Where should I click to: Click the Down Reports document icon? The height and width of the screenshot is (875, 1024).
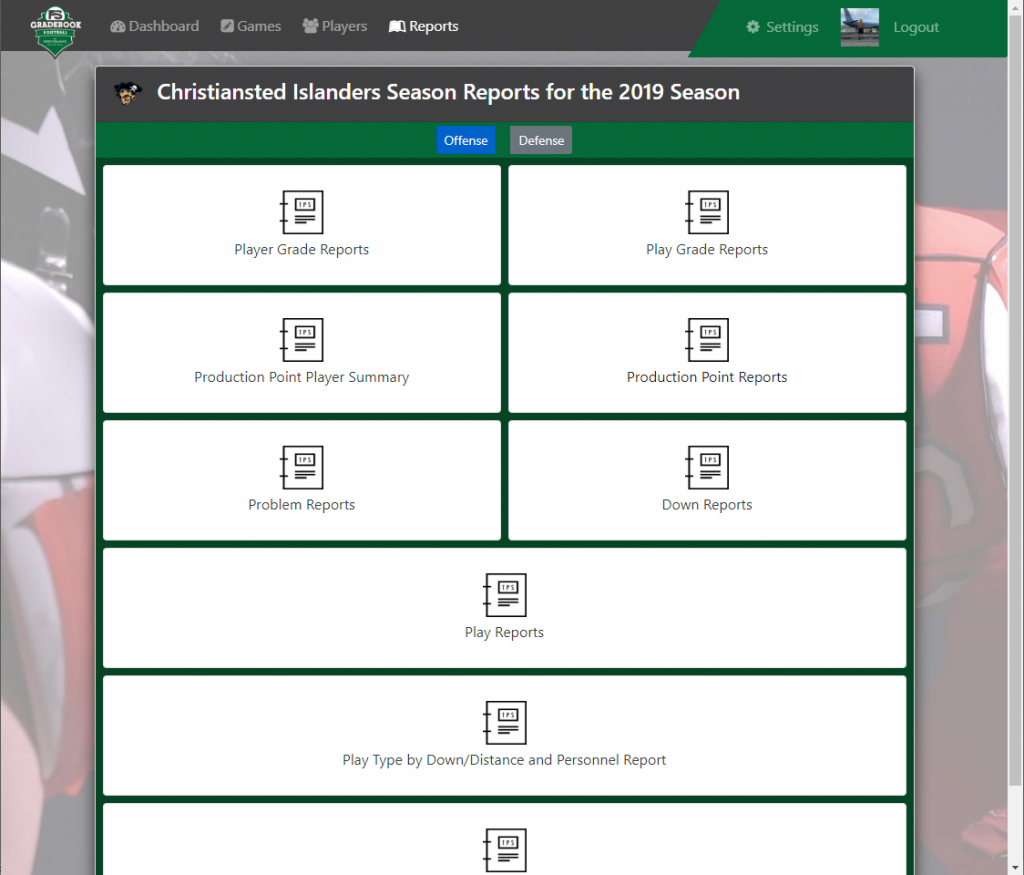(707, 467)
